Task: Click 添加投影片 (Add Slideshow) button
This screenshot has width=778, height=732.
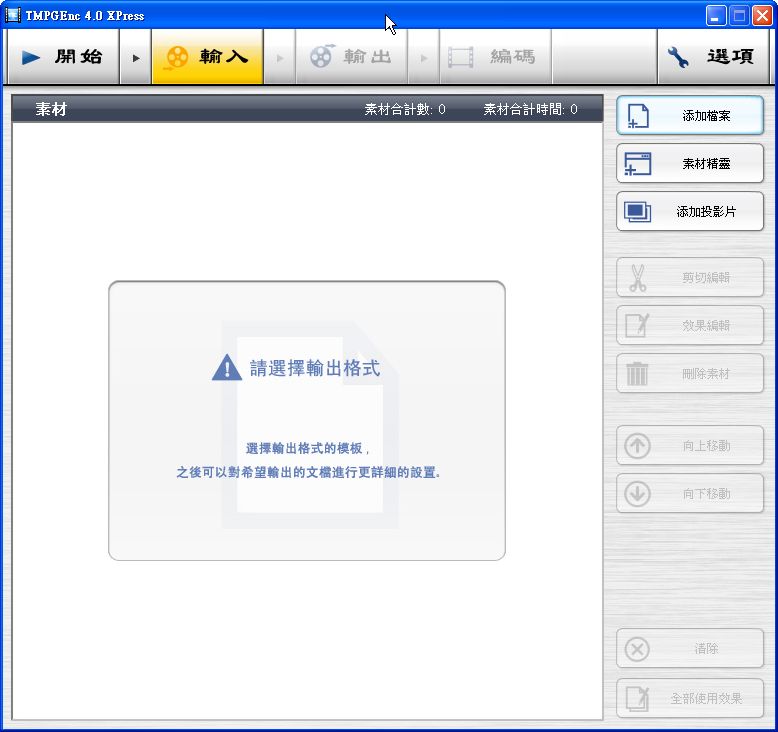Action: 690,211
